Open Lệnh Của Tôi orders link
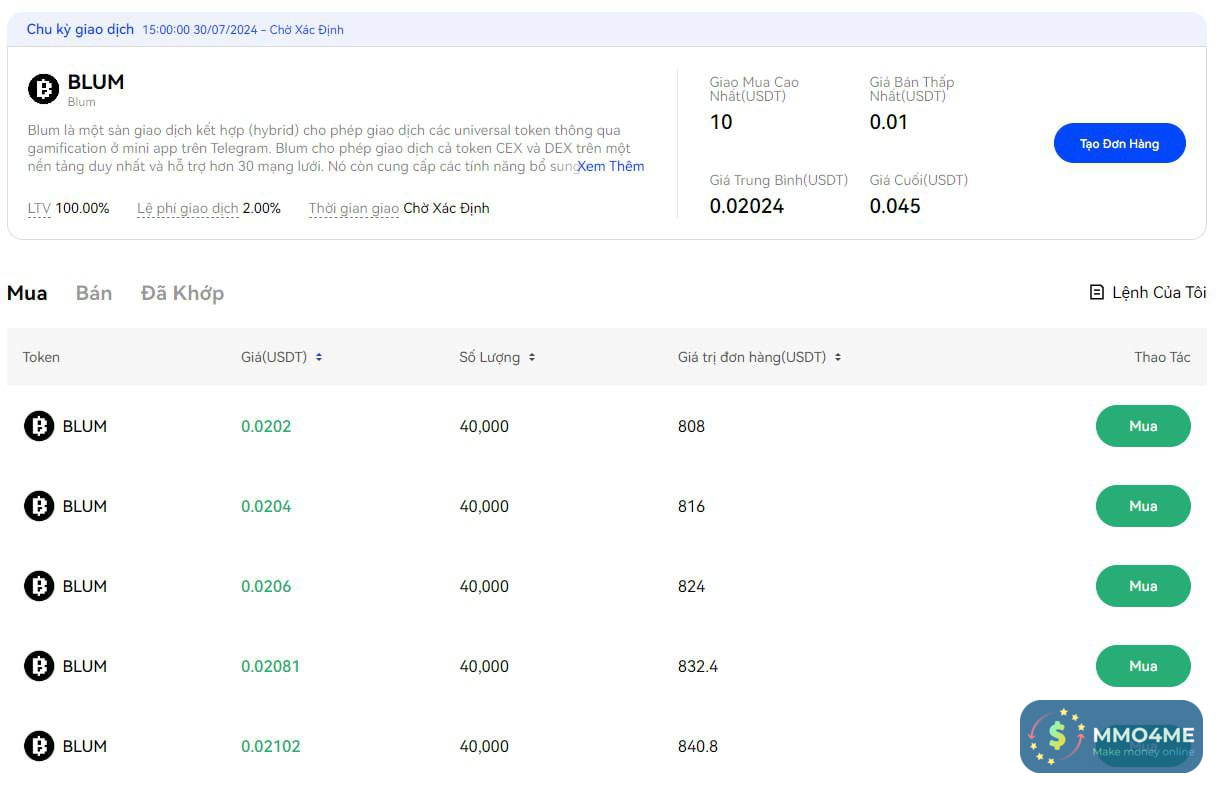The width and height of the screenshot is (1224, 788). [x=1159, y=293]
